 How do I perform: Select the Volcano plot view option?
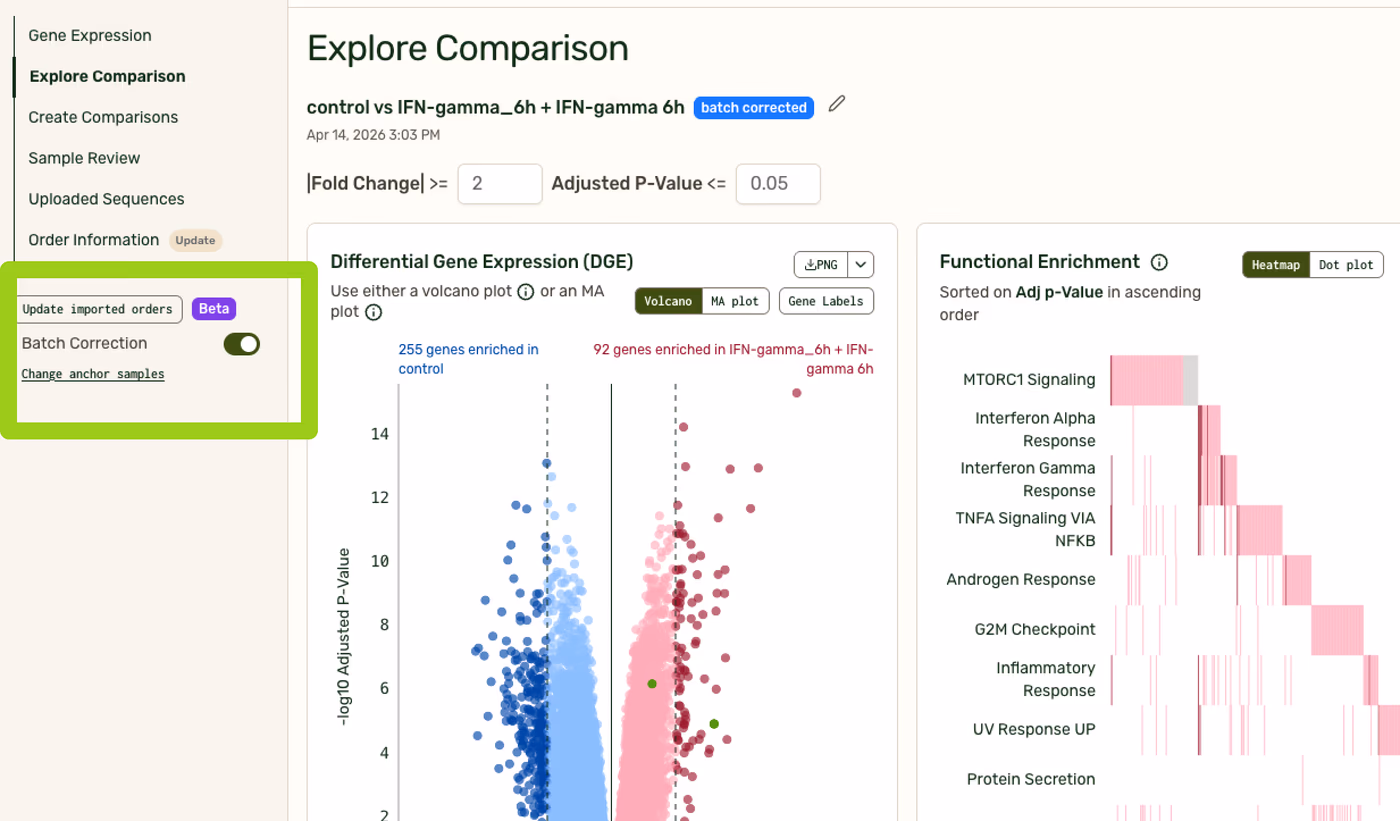tap(668, 301)
